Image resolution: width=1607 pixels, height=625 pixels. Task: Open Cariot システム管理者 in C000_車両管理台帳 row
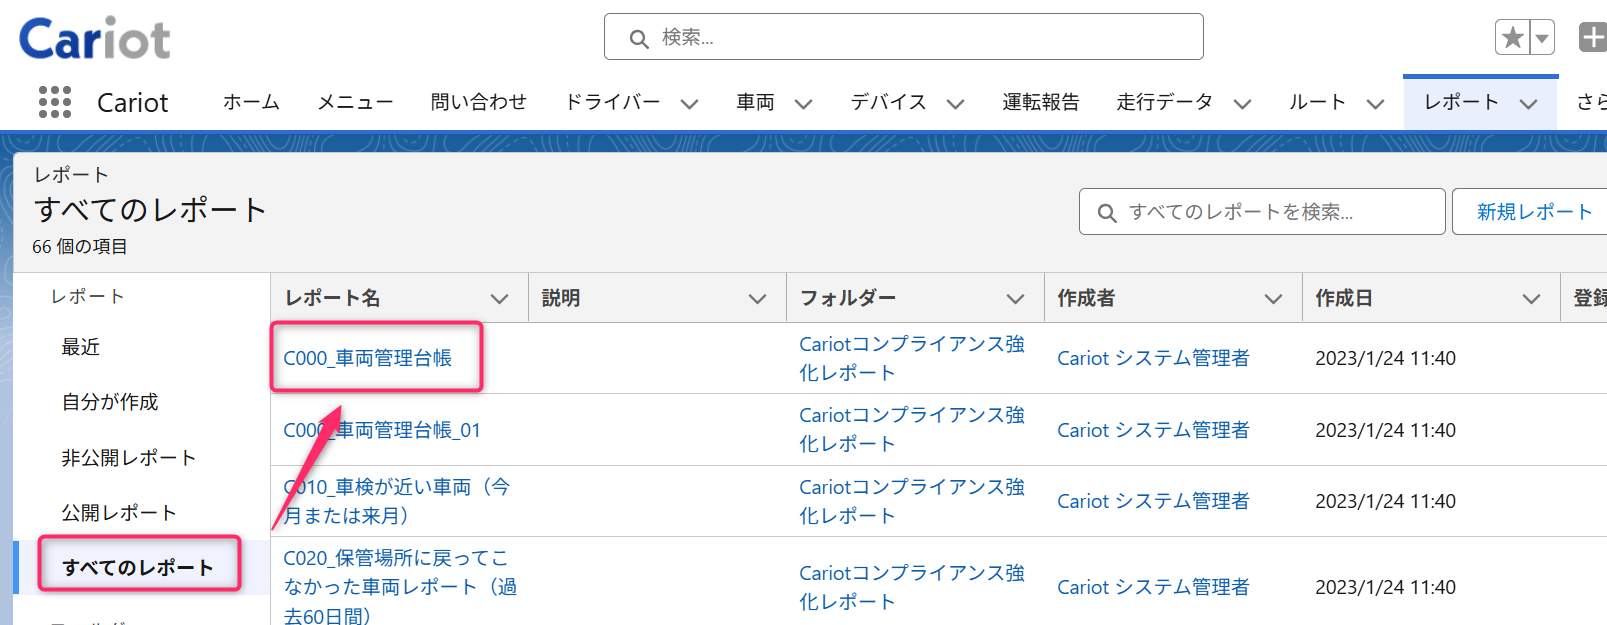[x=1153, y=358]
